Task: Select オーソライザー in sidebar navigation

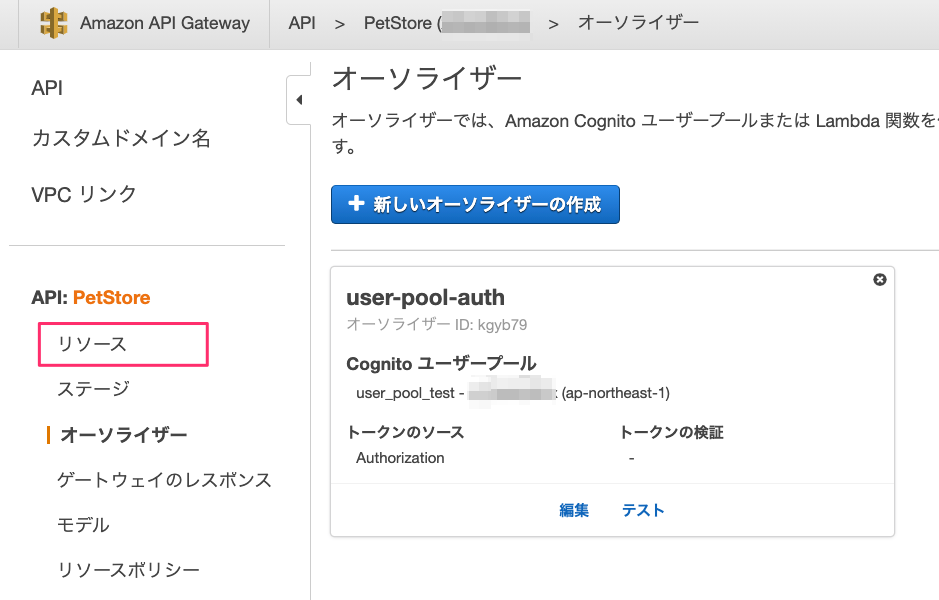Action: point(124,435)
